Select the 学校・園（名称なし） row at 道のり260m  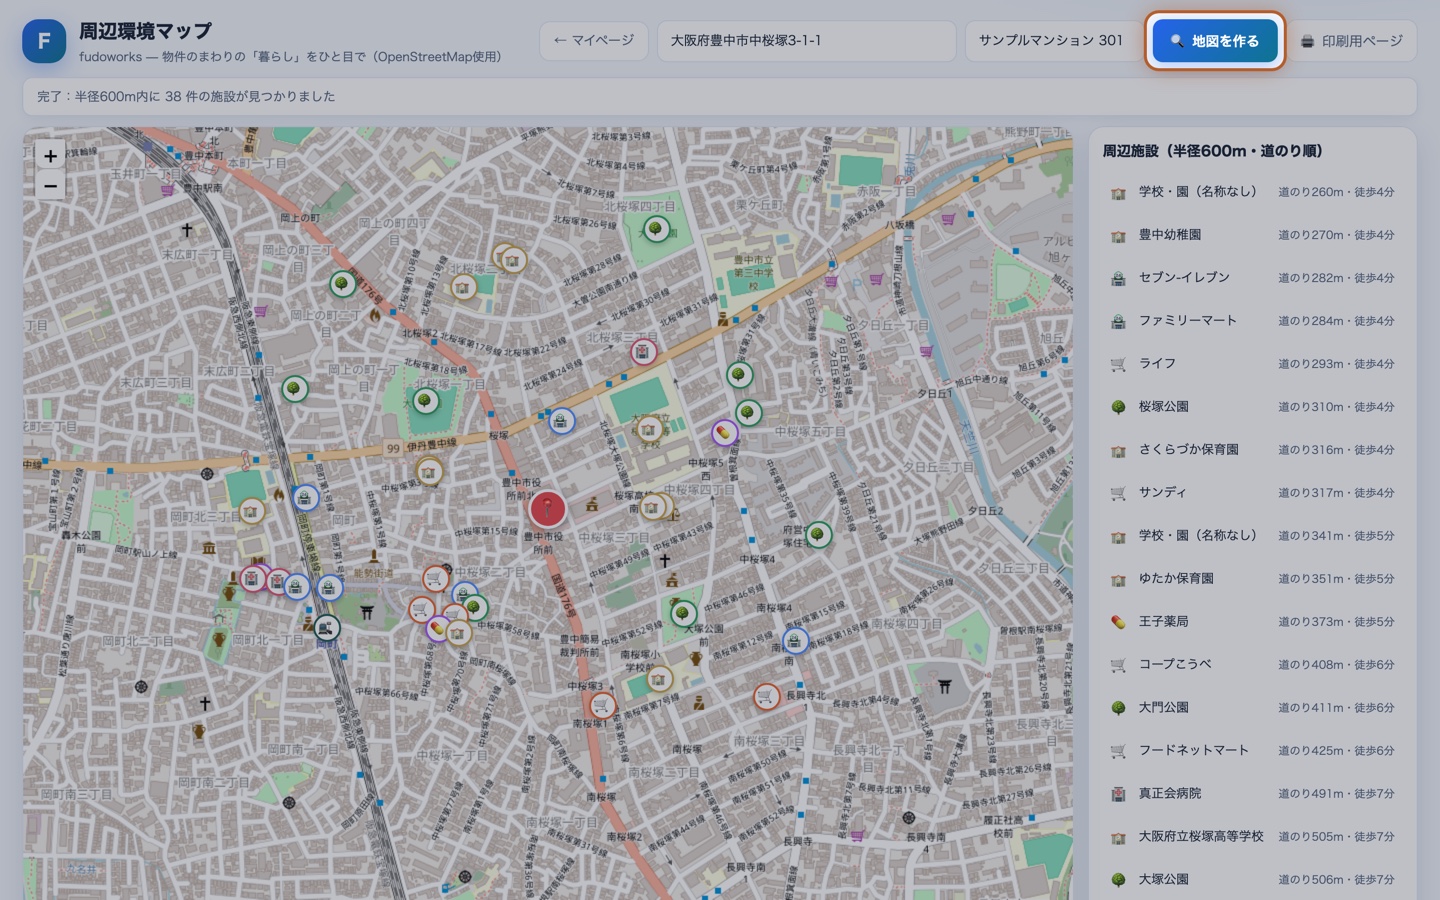1252,192
